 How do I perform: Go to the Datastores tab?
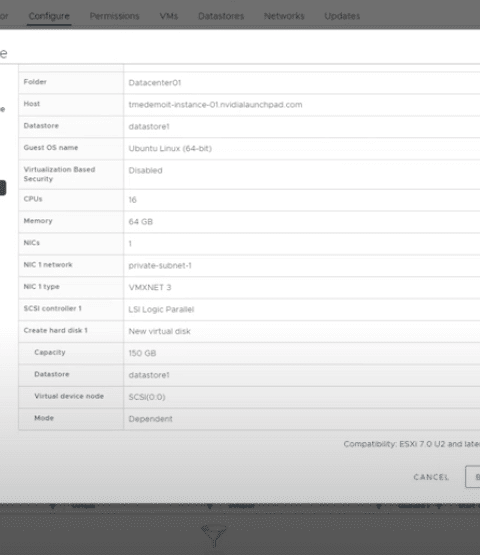point(221,16)
